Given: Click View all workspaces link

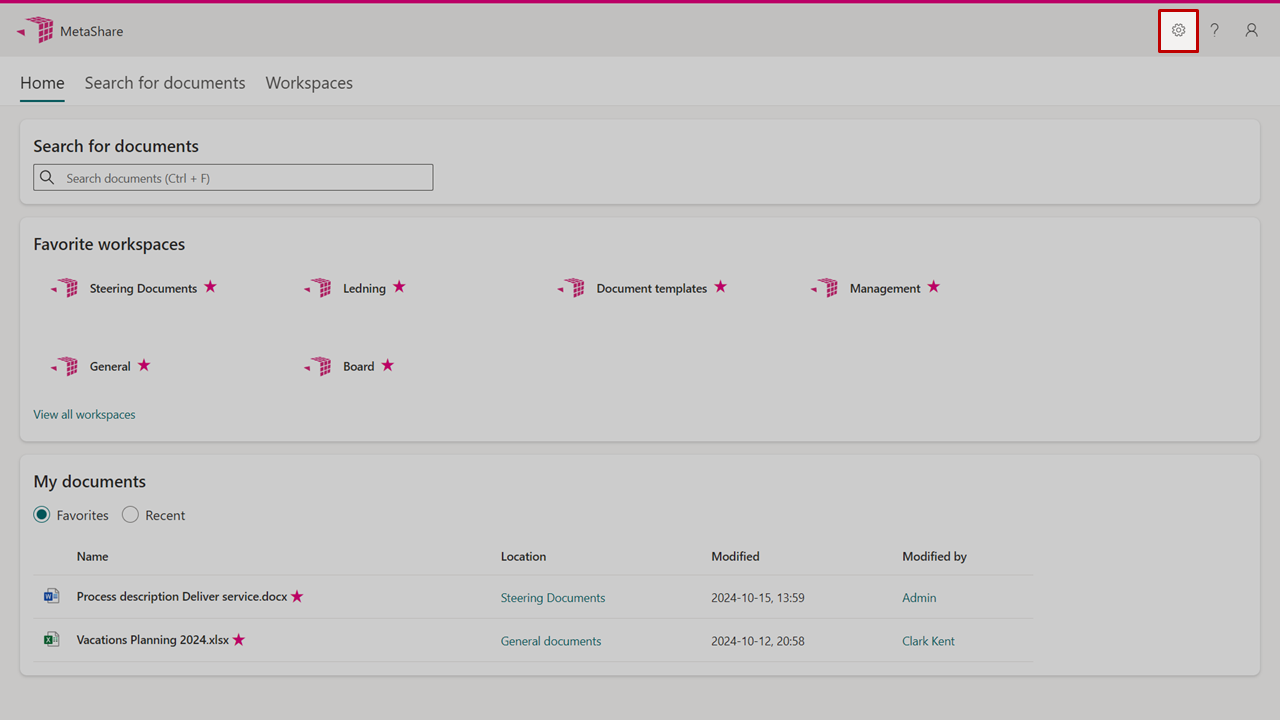Looking at the screenshot, I should (84, 414).
